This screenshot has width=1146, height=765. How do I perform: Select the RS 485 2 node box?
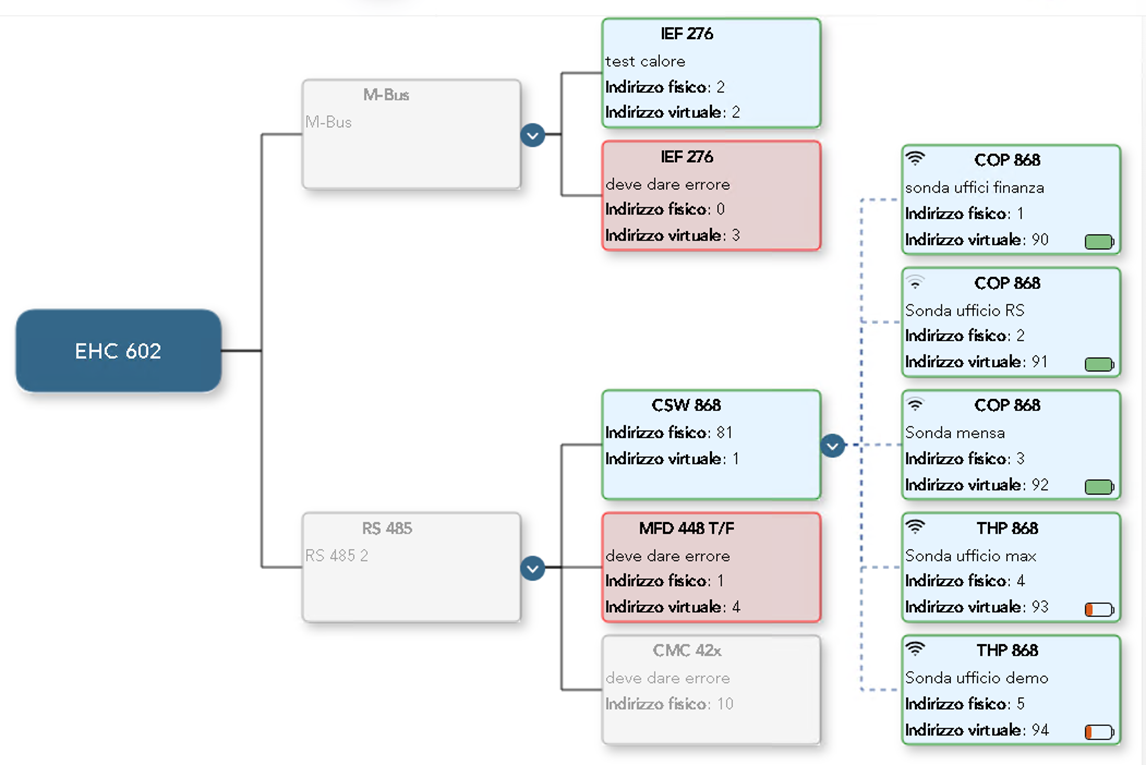tap(411, 567)
